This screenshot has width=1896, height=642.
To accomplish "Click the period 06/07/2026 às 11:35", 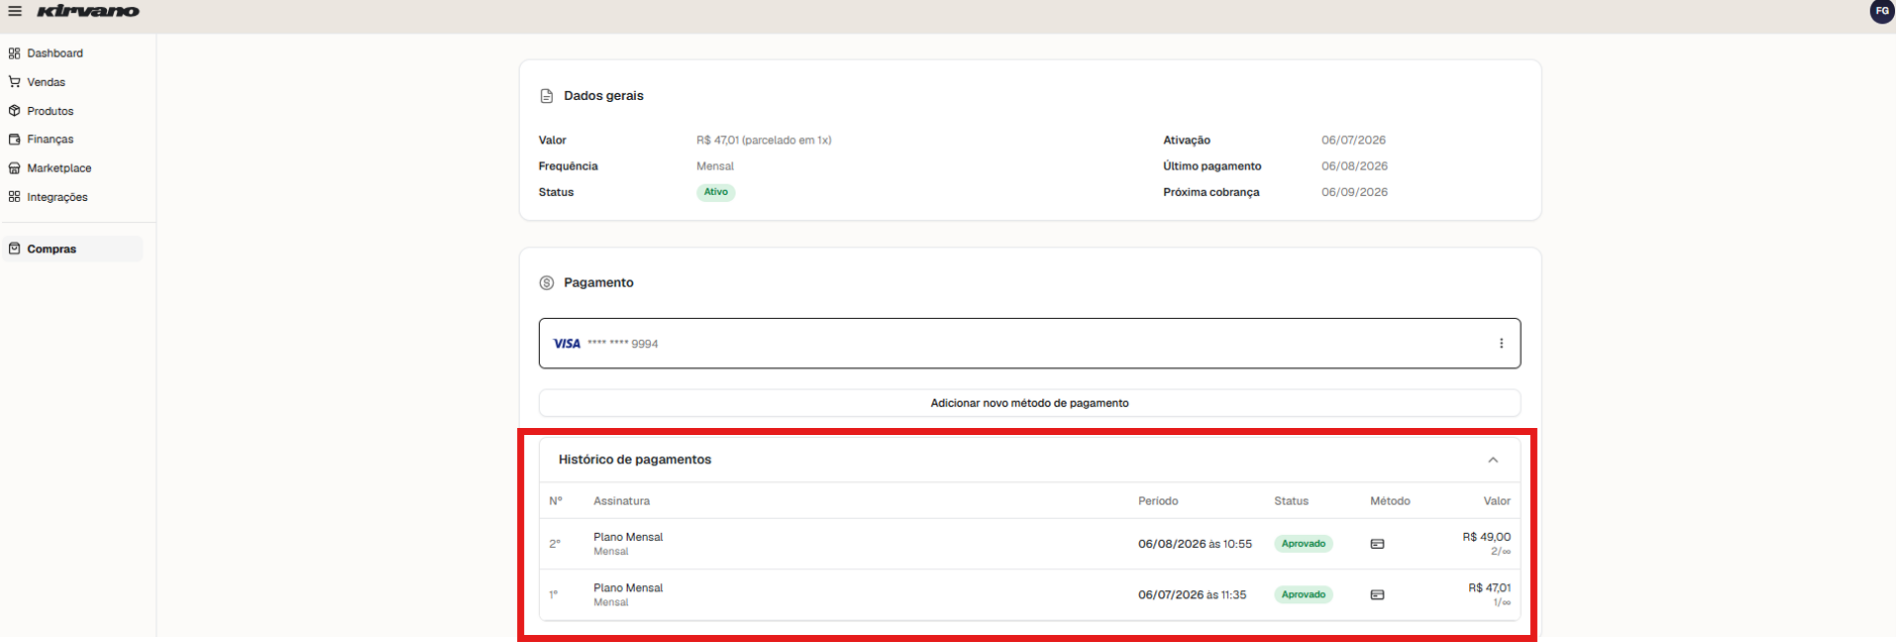I will 1192,594.
